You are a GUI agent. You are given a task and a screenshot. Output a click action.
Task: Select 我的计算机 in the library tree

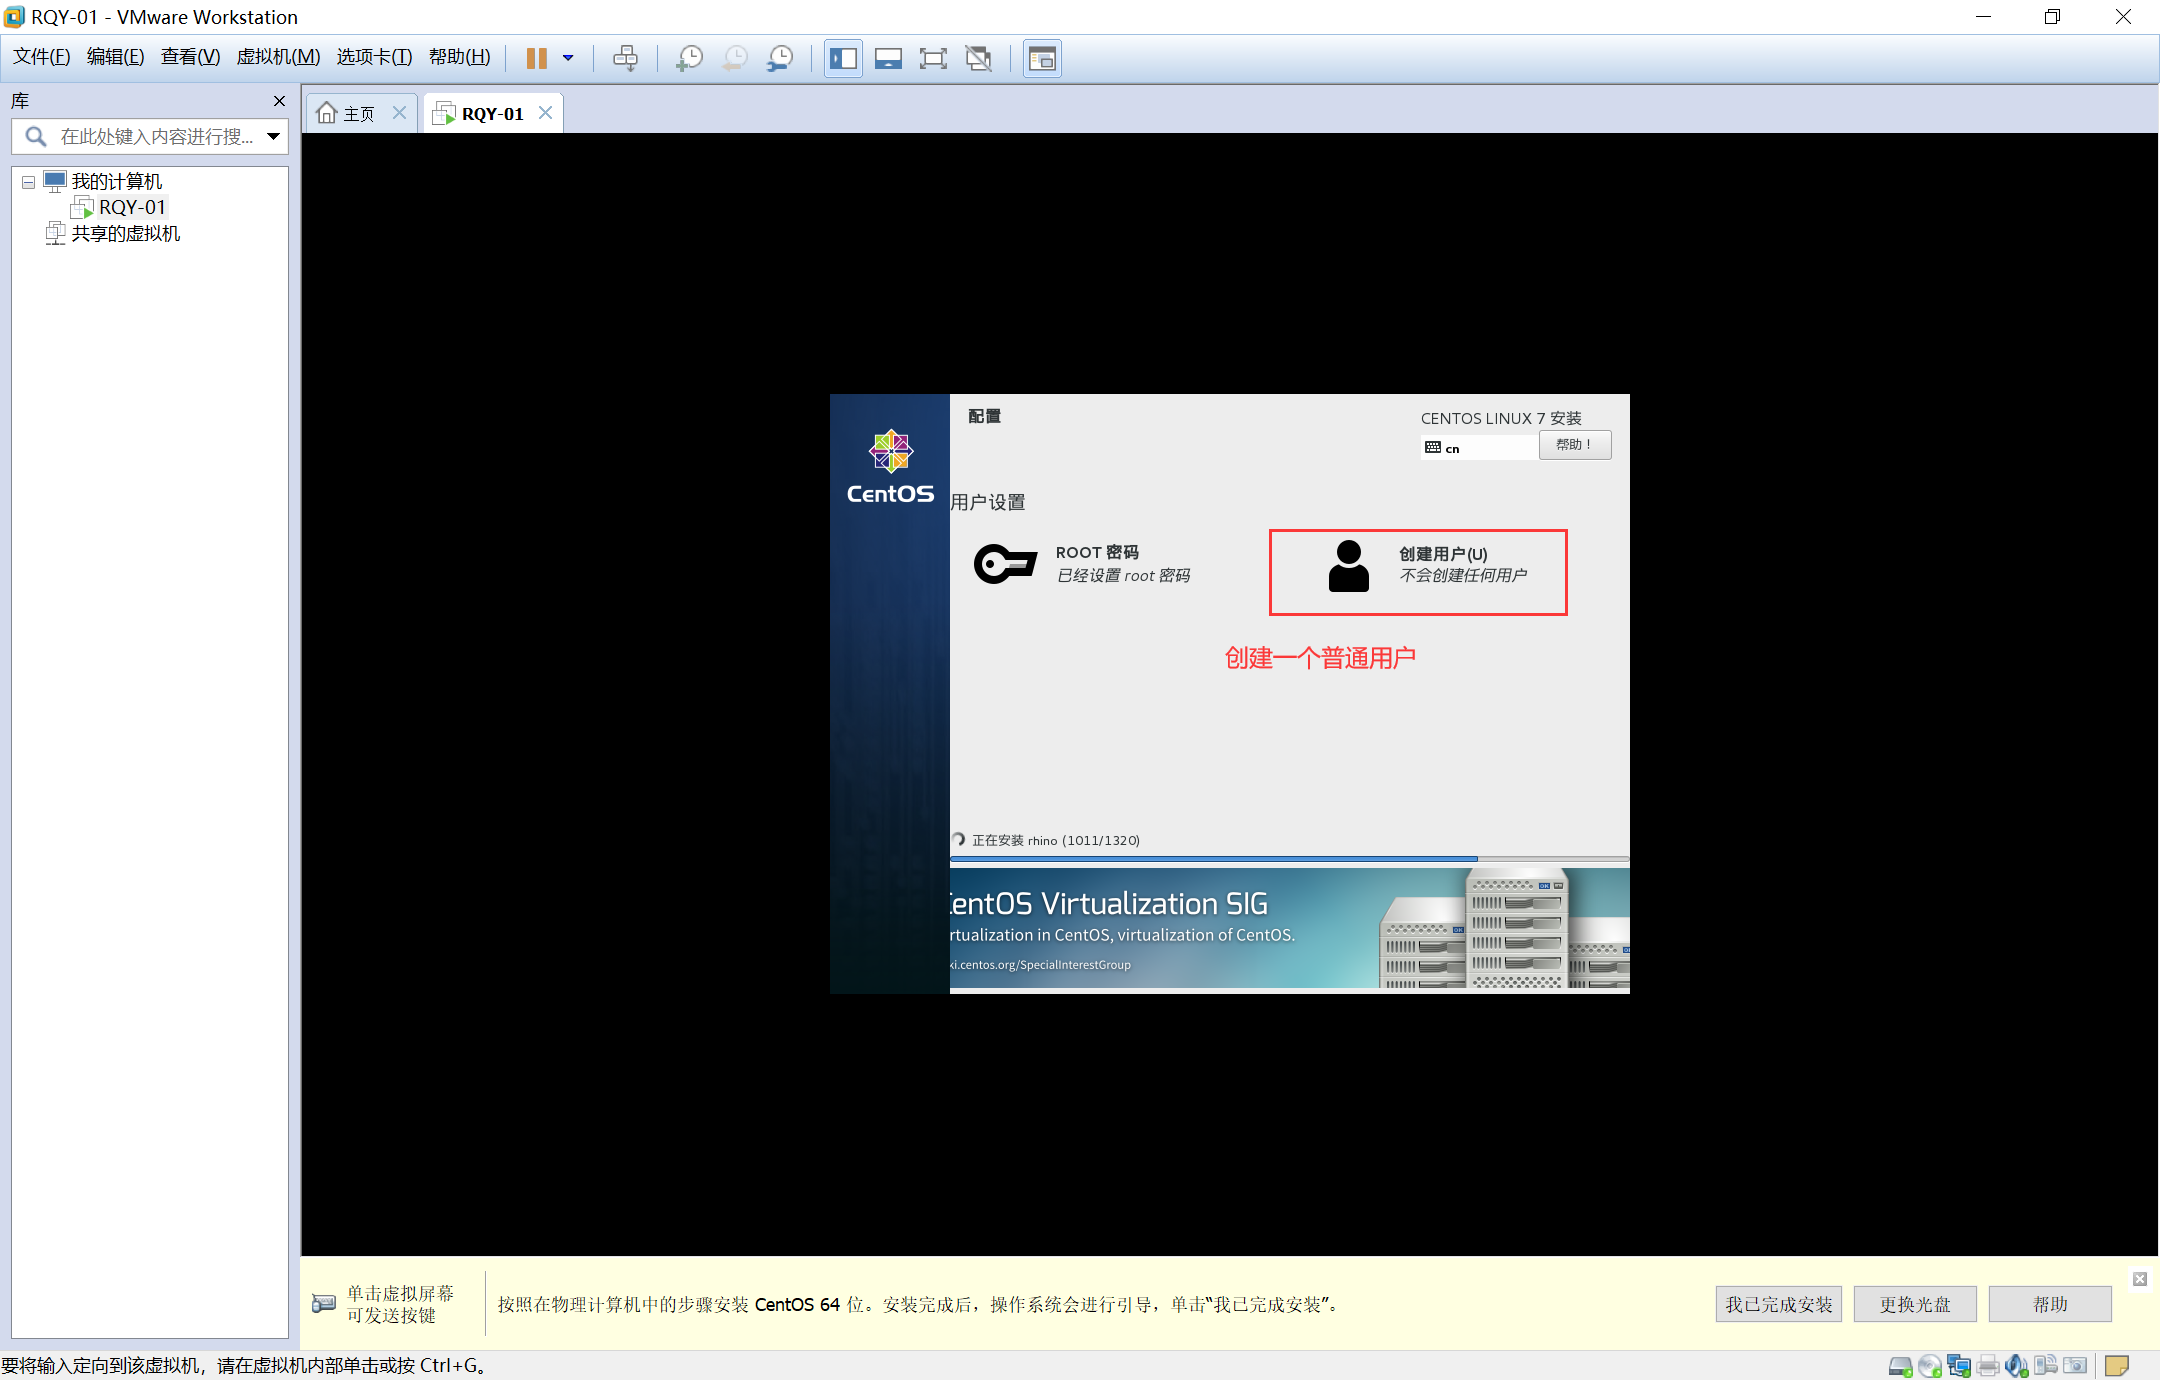tap(116, 181)
